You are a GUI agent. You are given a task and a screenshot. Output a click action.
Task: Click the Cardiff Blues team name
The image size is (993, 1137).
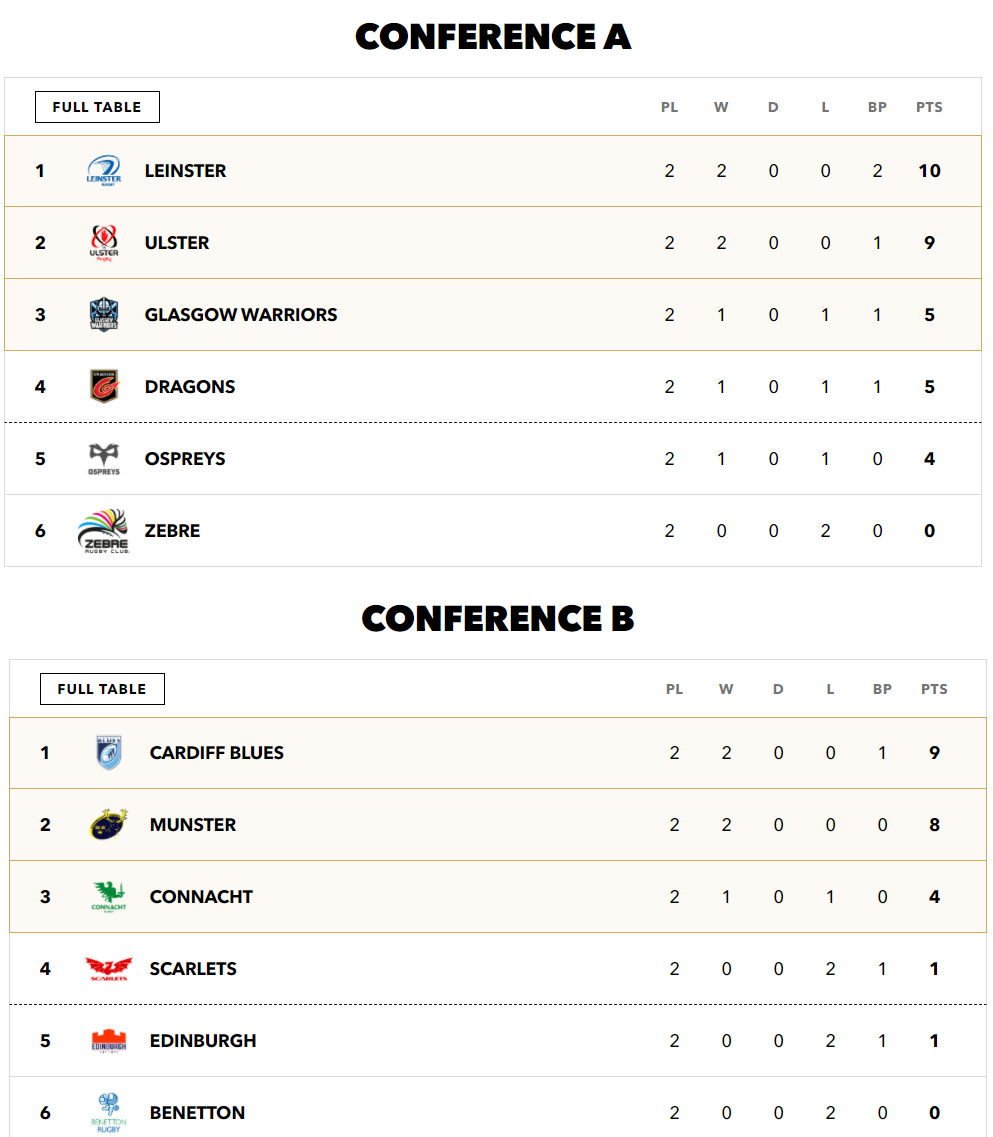pos(216,752)
